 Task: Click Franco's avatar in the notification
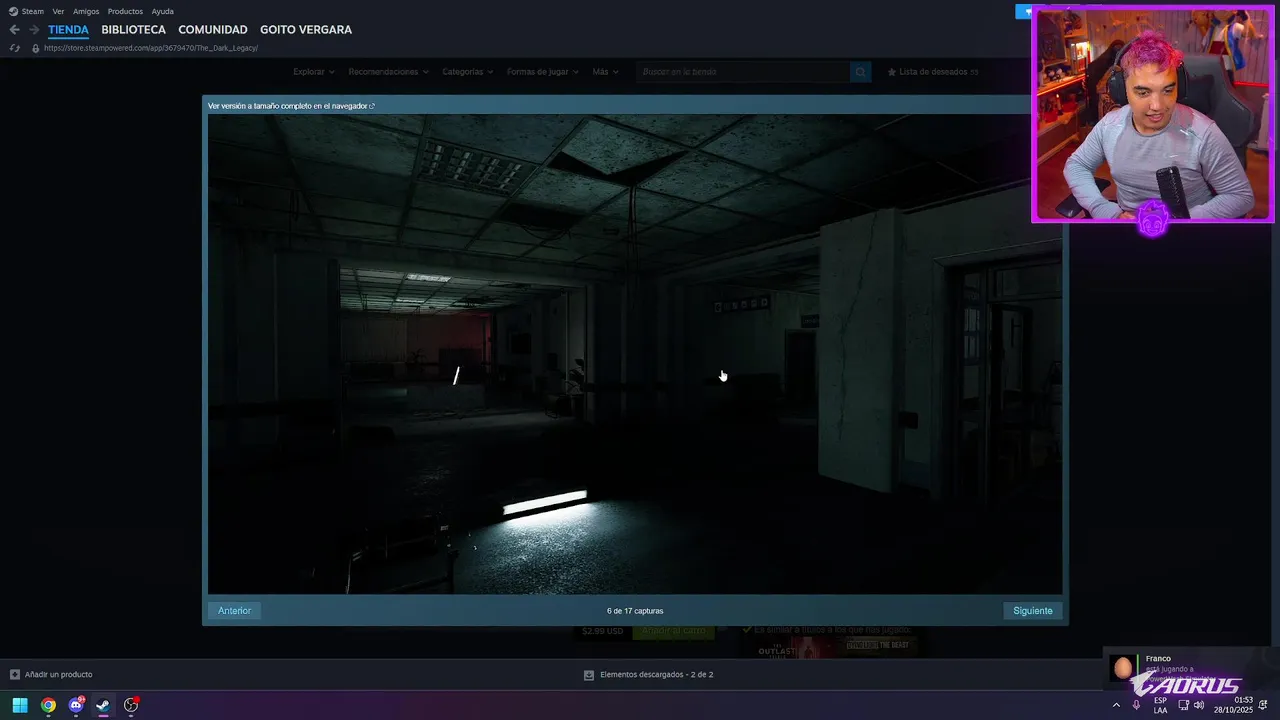(1123, 668)
